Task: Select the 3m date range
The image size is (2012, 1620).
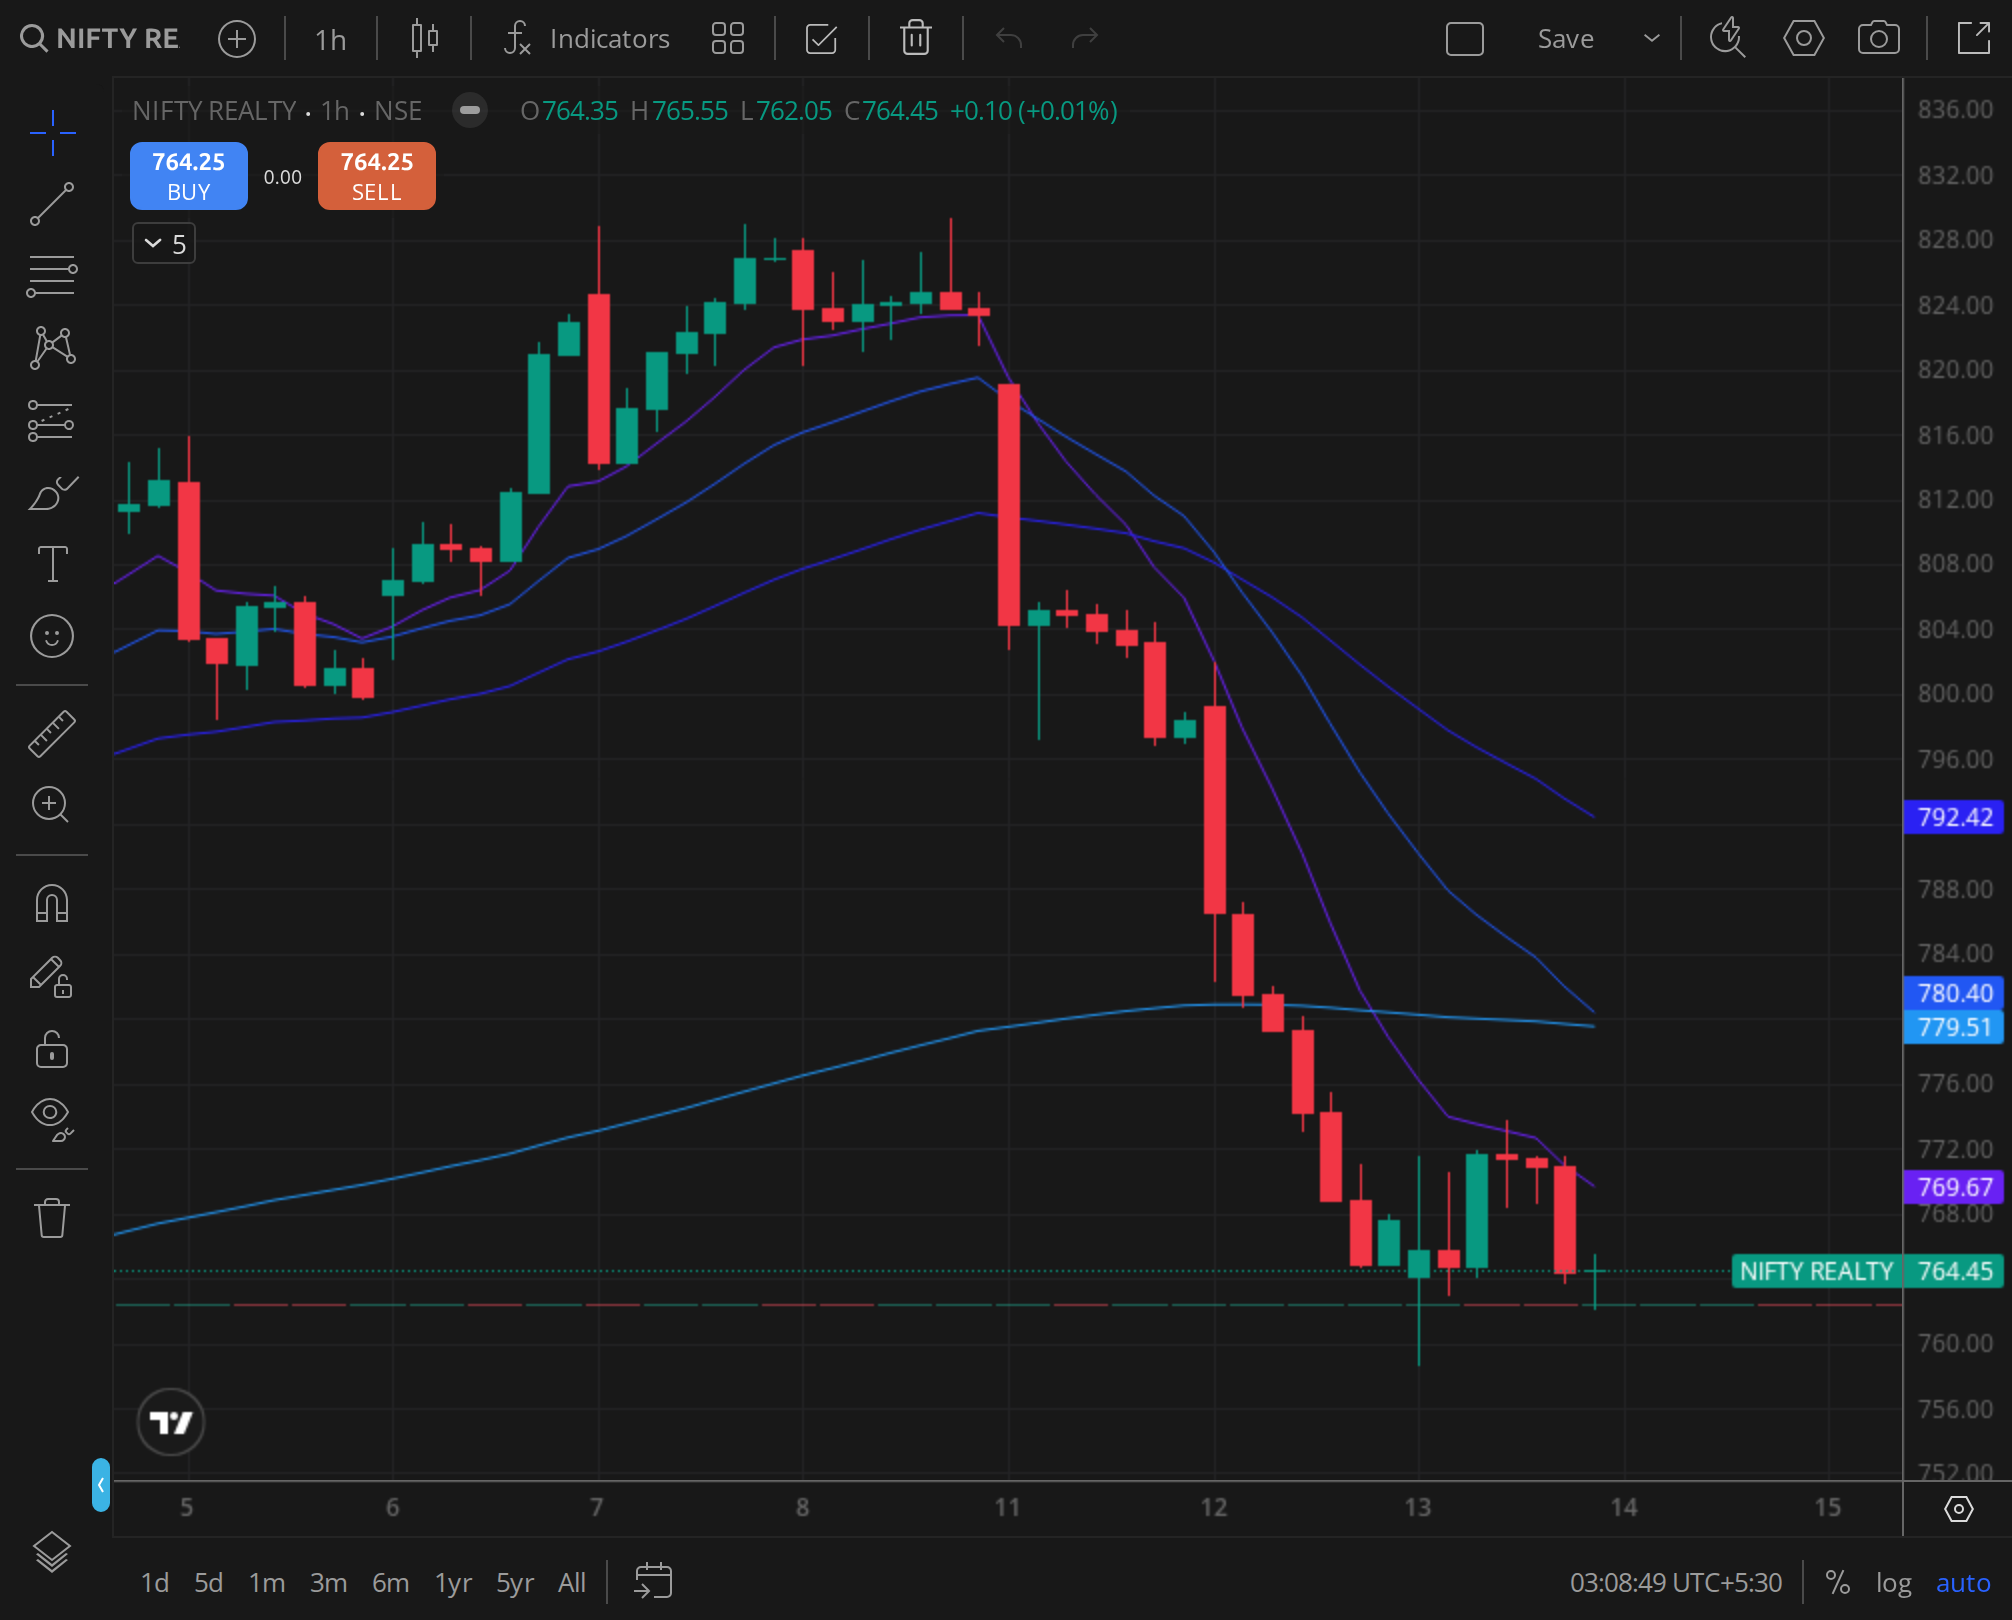Action: pyautogui.click(x=328, y=1583)
